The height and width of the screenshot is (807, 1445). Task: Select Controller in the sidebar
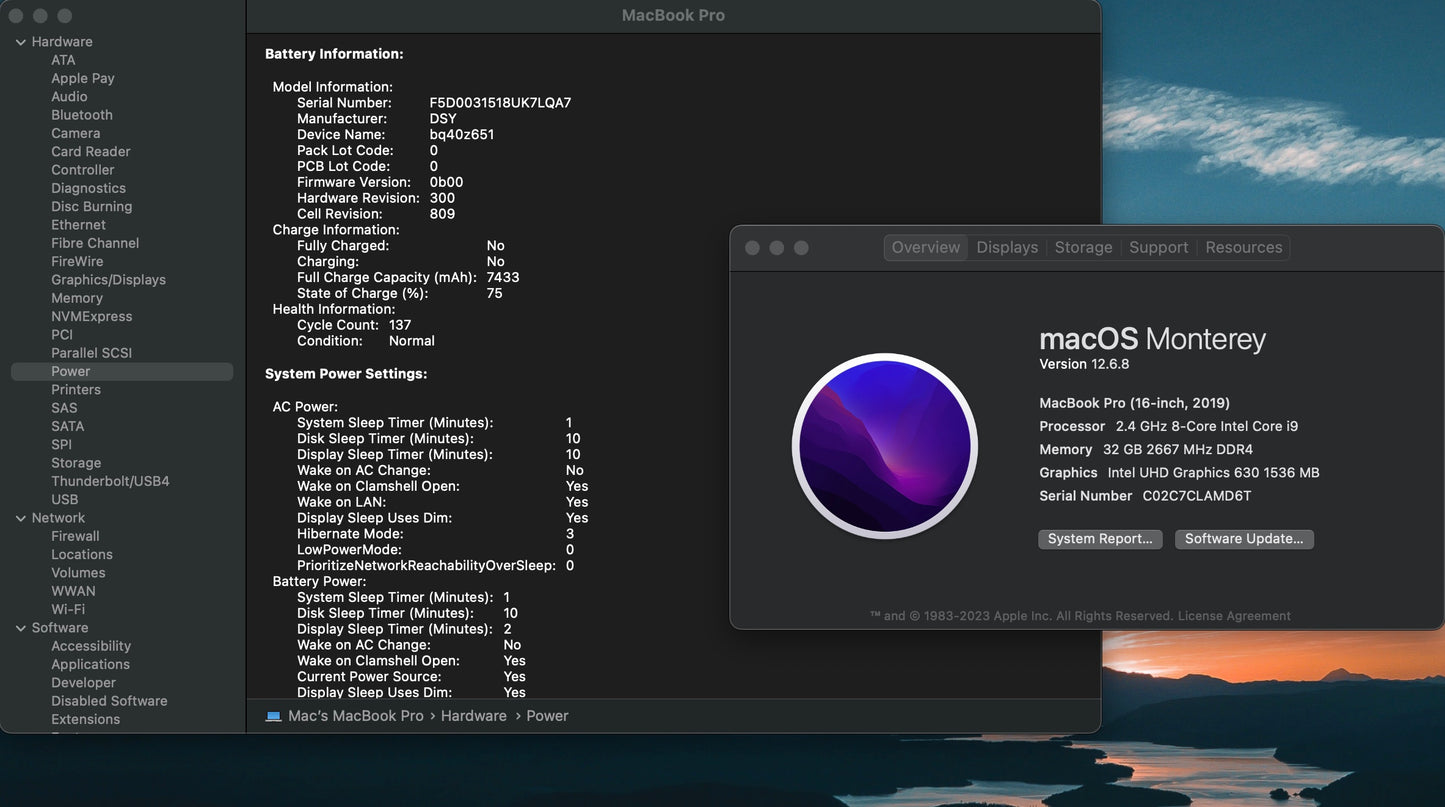click(x=83, y=170)
